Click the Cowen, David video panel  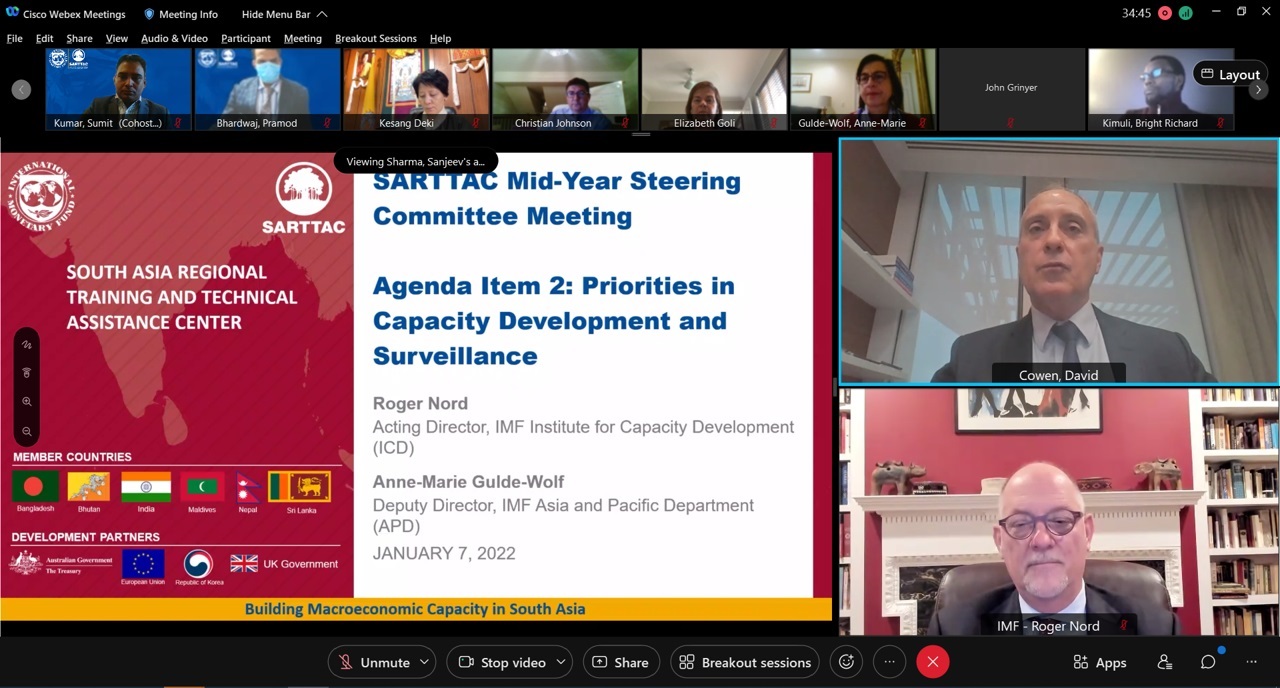point(1059,261)
